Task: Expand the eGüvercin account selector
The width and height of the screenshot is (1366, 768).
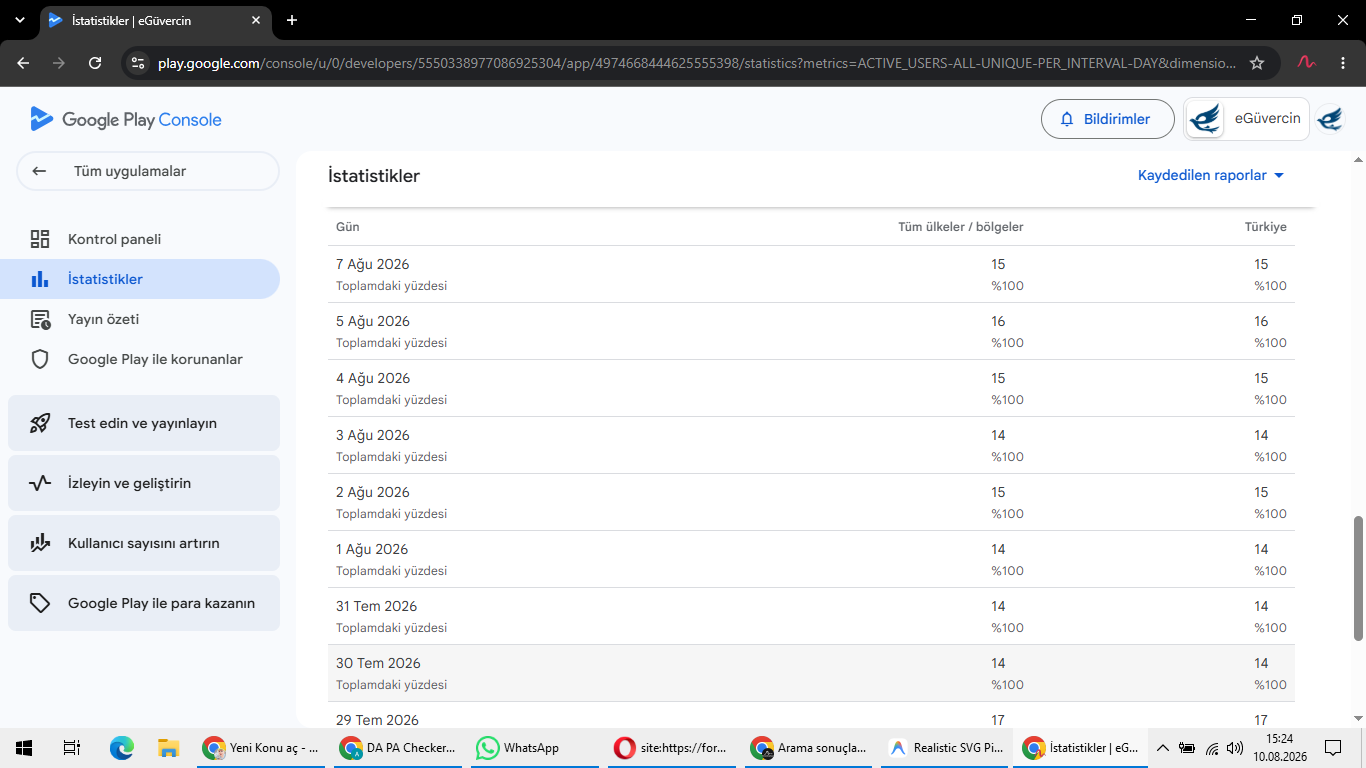Action: point(1246,119)
